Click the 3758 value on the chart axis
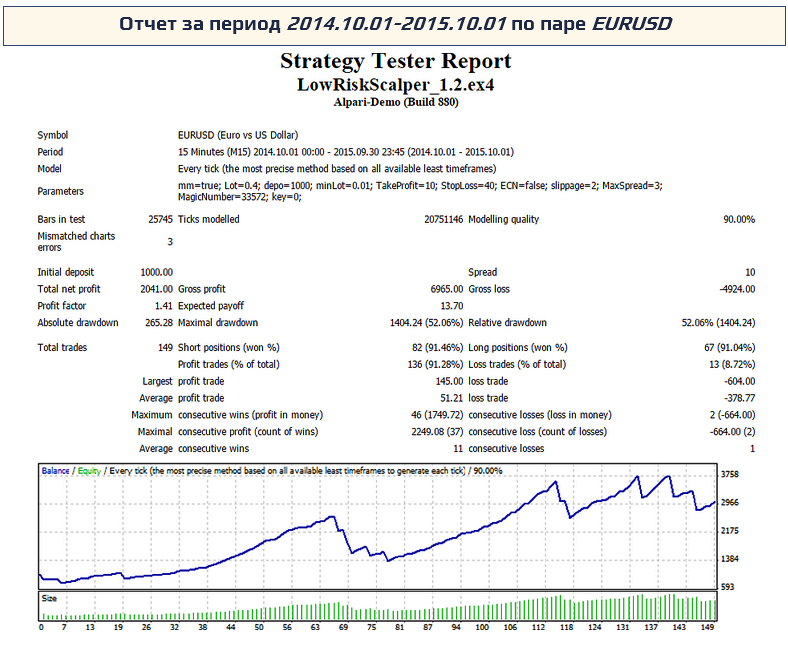Viewport: 788px width, 655px height. click(x=732, y=475)
